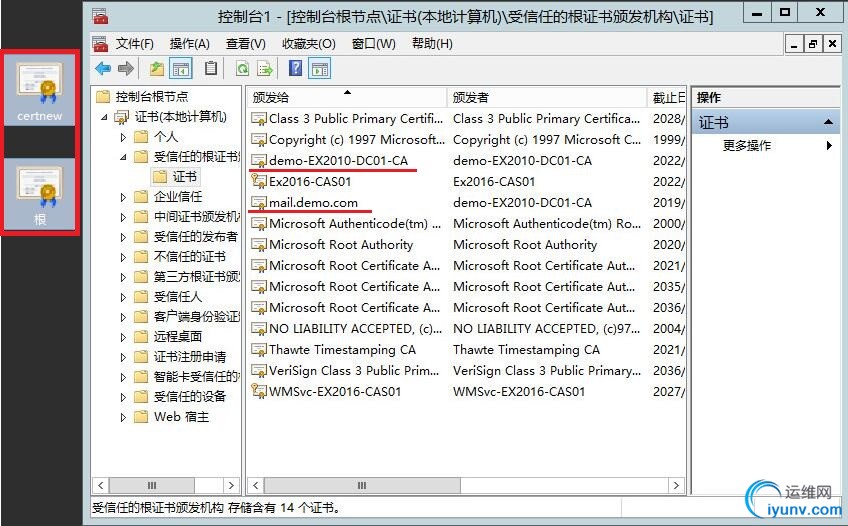Click the certificate icon of demo-EX2010-DC01-CA row
Image resolution: width=848 pixels, height=526 pixels.
click(259, 161)
